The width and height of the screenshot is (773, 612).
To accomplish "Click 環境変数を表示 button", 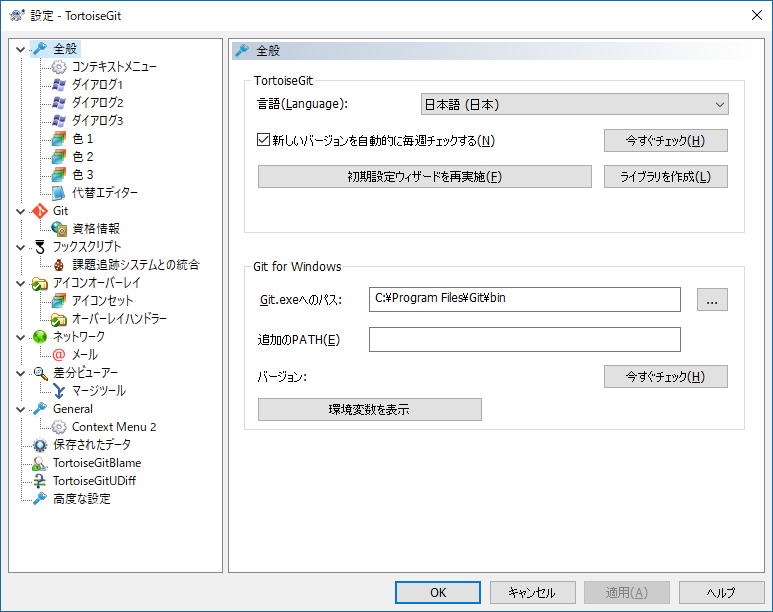I will click(x=370, y=409).
